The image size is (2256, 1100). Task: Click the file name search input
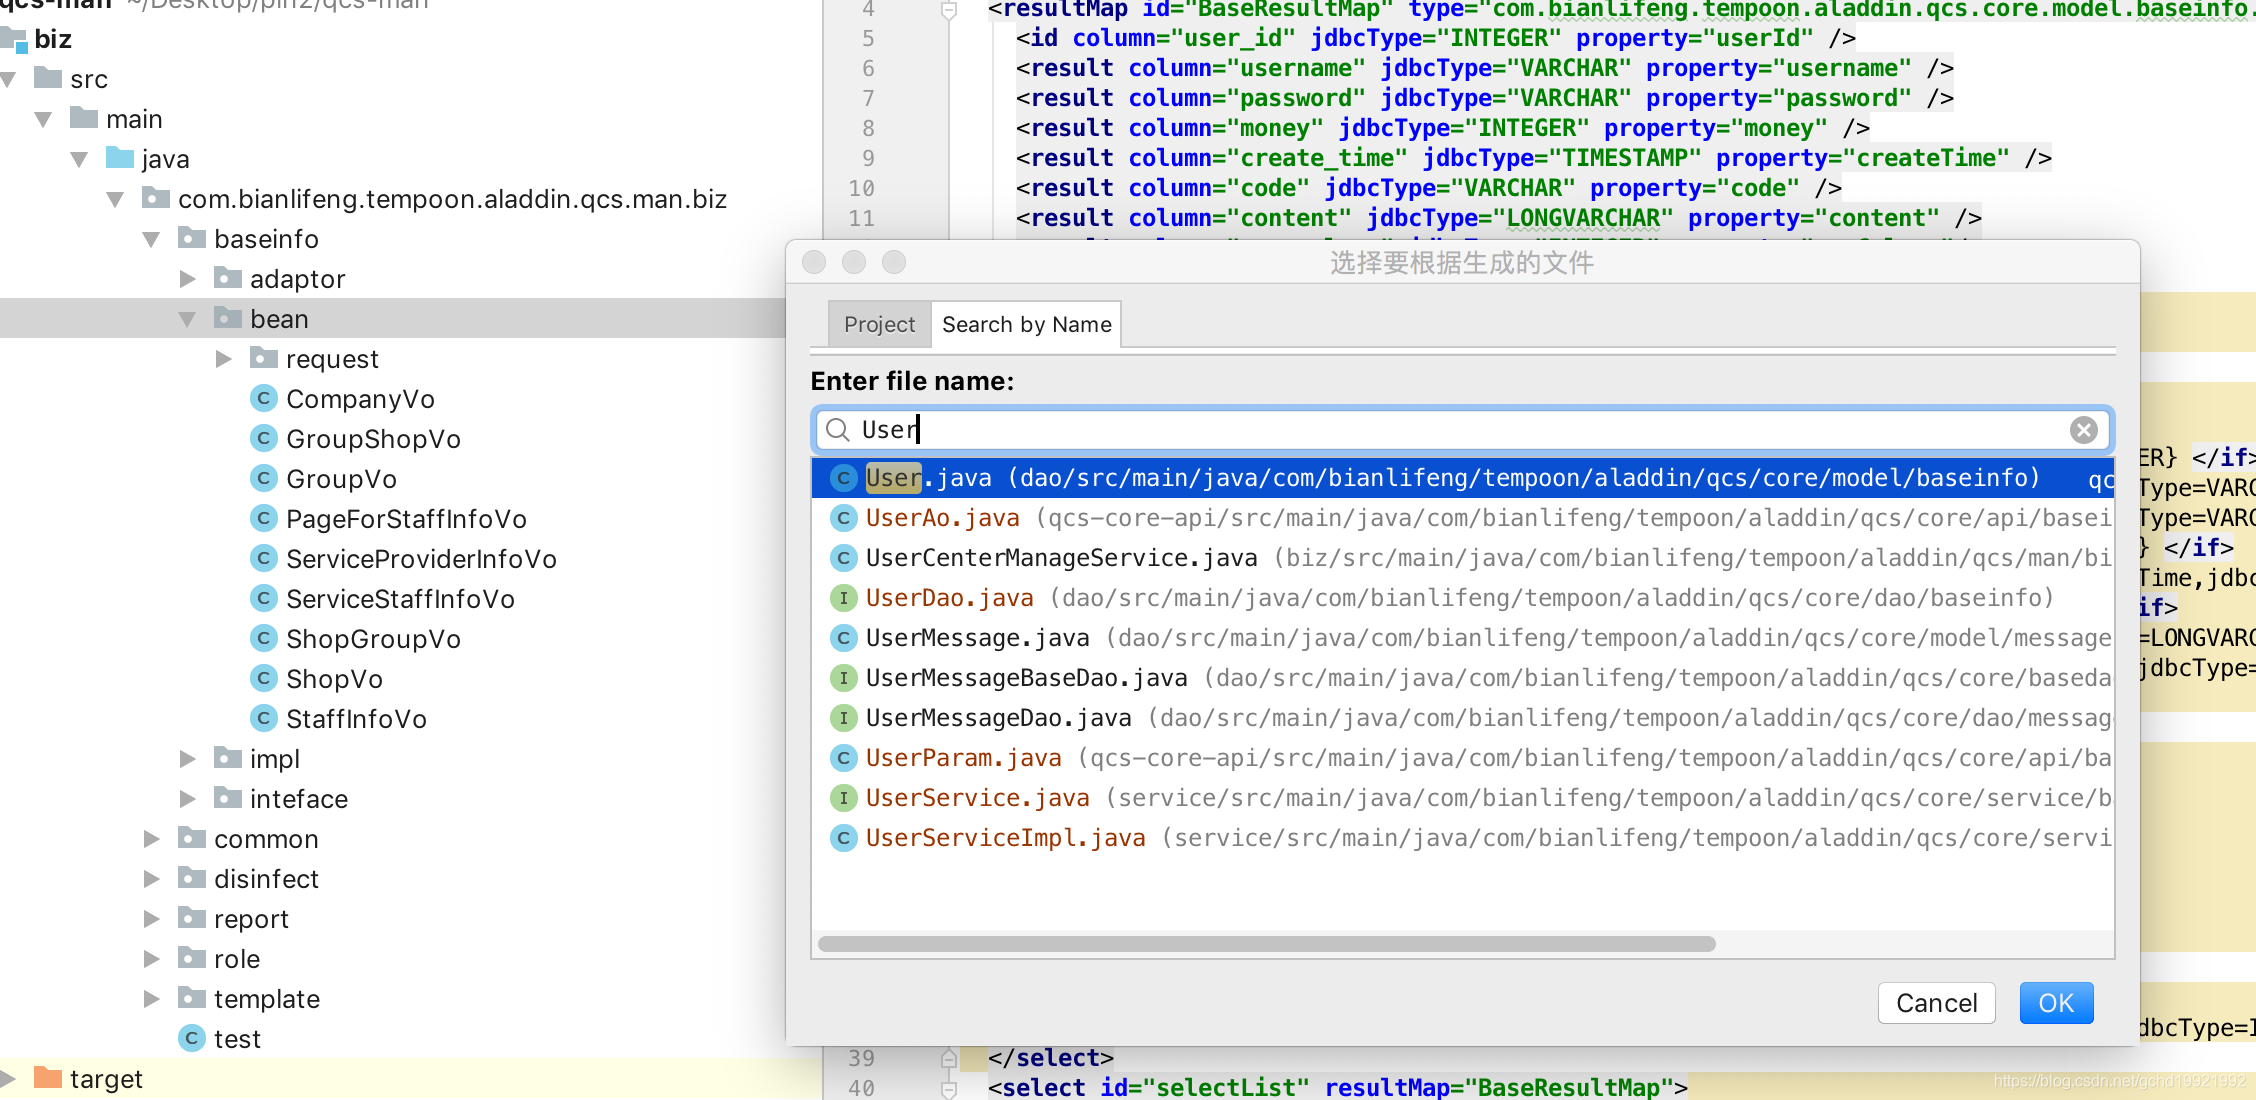tap(1462, 430)
